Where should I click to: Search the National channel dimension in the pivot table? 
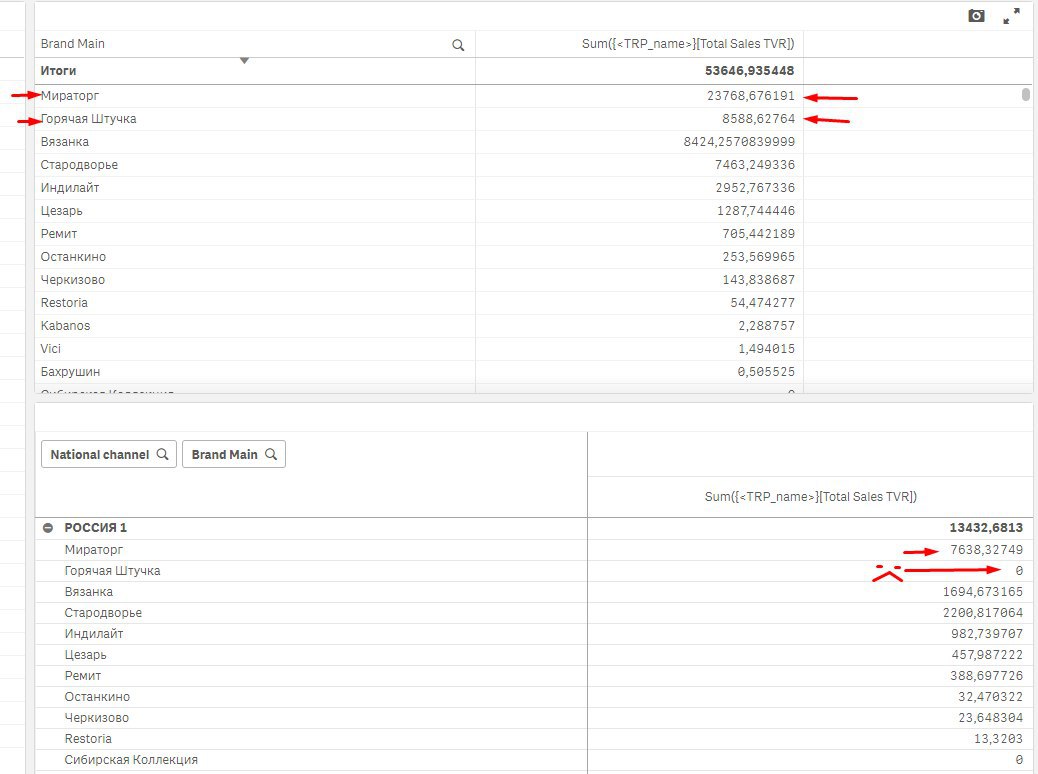[162, 454]
